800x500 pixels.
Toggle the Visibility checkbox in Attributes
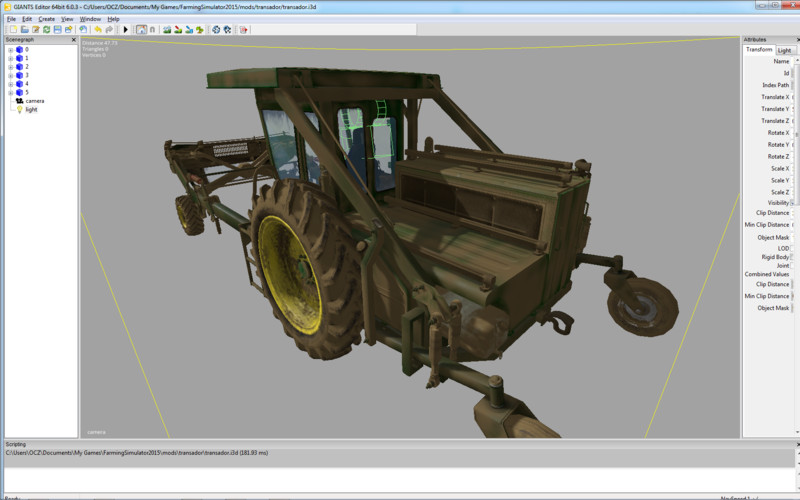click(794, 203)
